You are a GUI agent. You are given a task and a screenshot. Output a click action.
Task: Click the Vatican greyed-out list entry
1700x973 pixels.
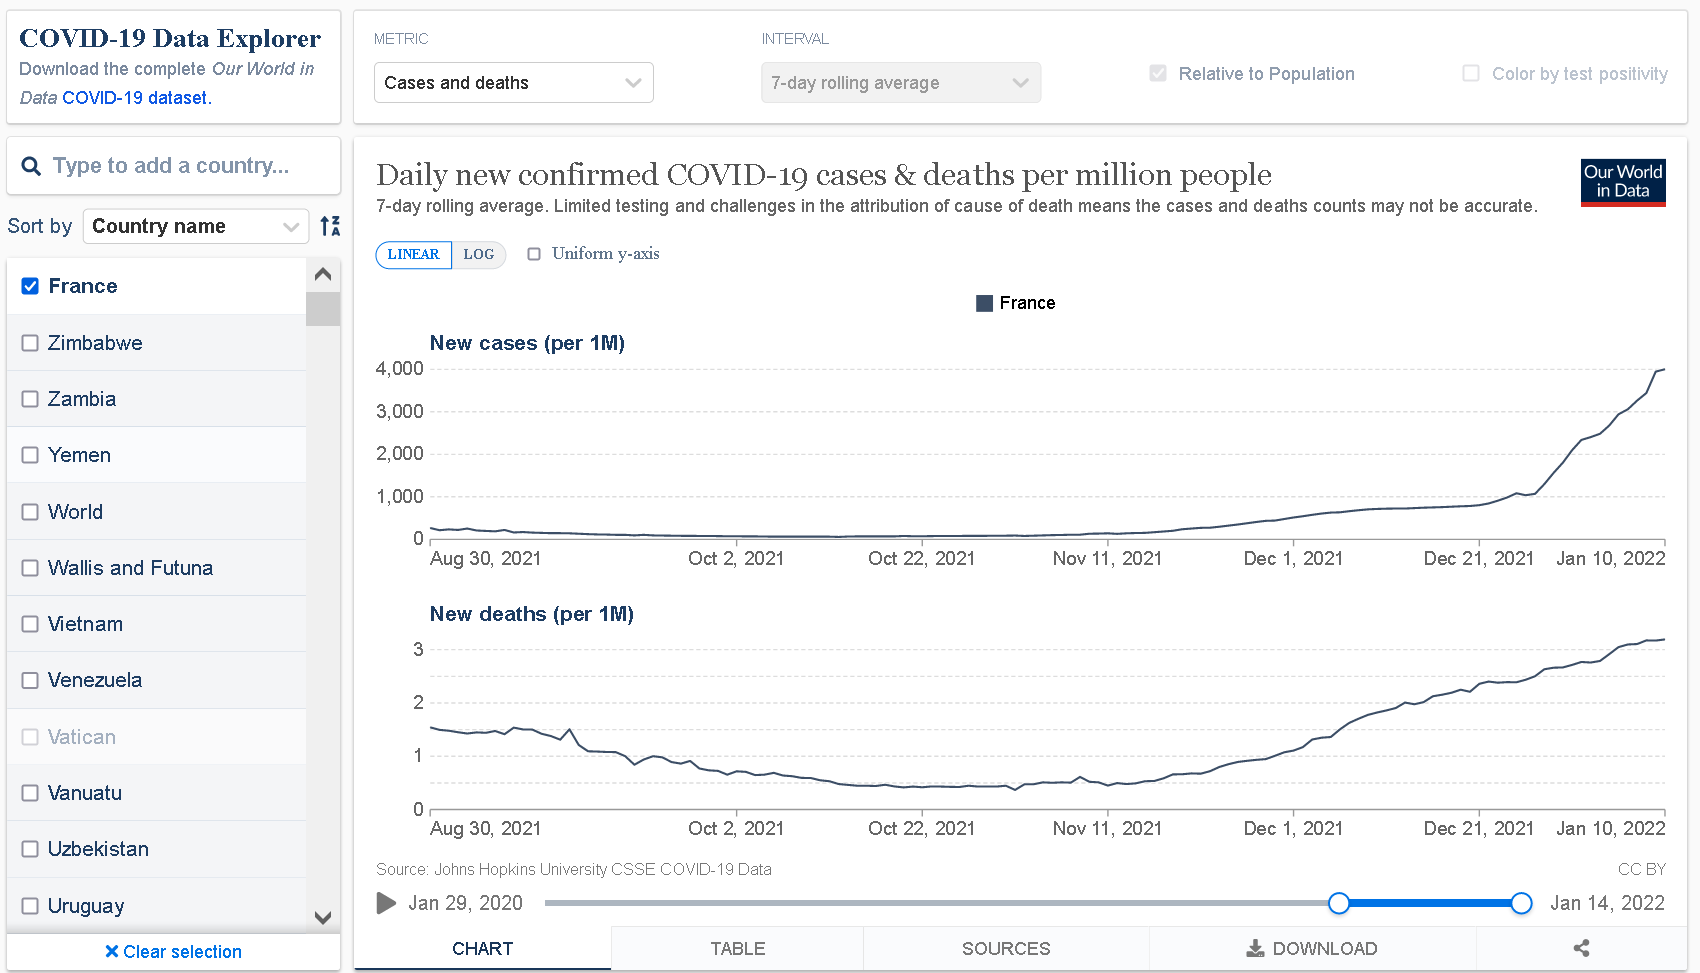pos(156,737)
